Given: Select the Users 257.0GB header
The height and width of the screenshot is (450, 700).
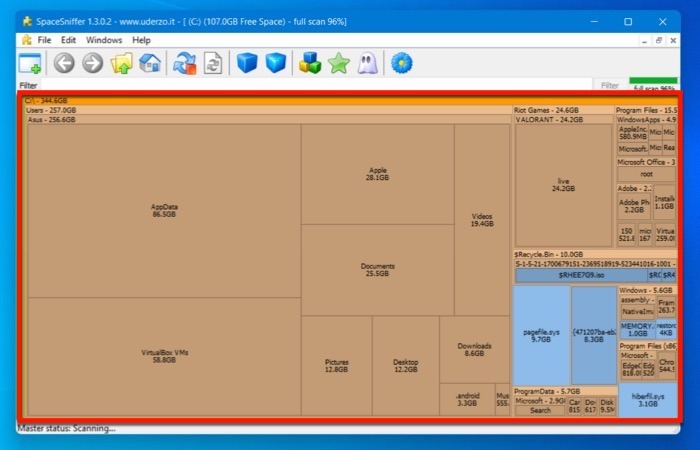Looking at the screenshot, I should click(x=268, y=110).
